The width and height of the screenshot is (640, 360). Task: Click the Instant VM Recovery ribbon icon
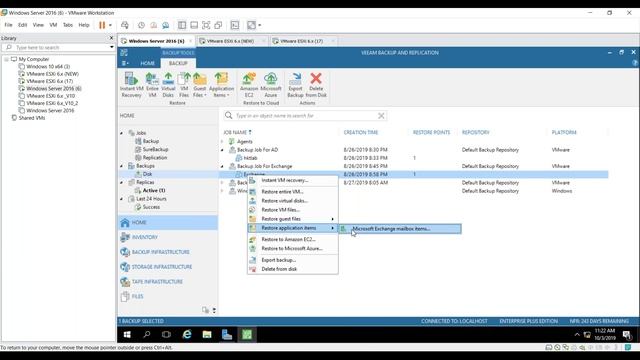tap(131, 85)
